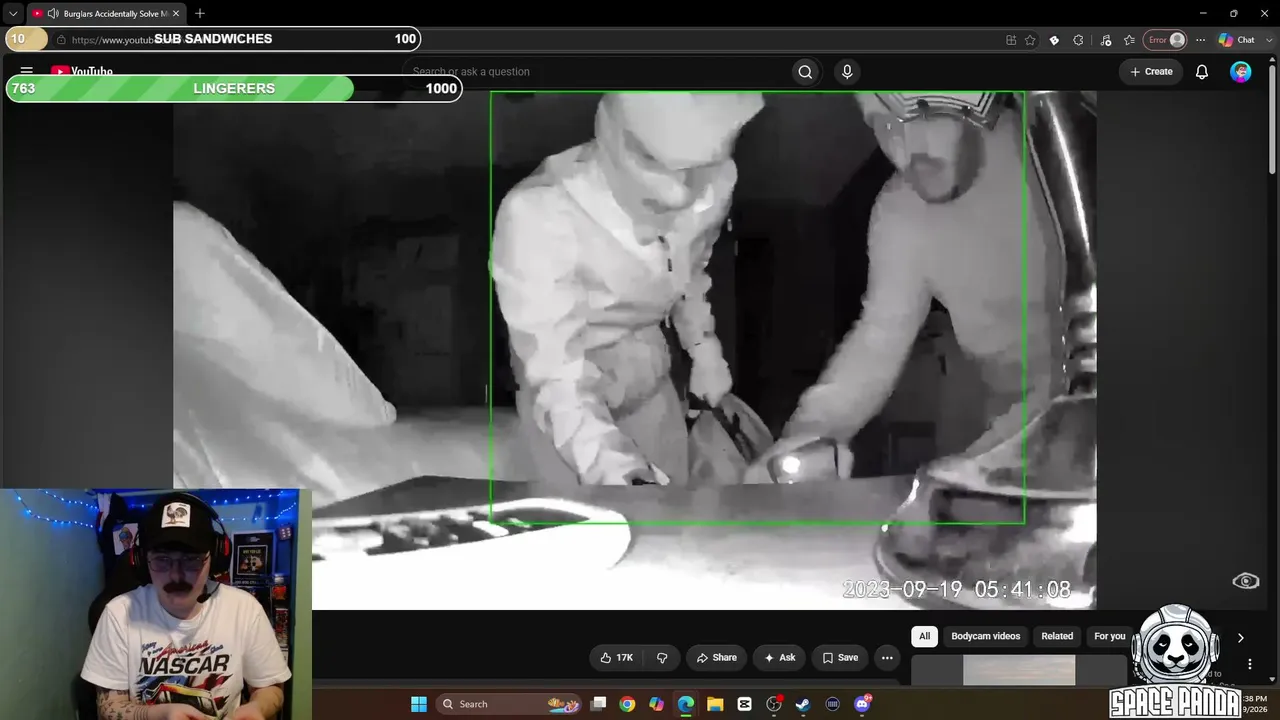1280x720 pixels.
Task: Open the split screen icon in address bar
Action: click(1011, 40)
